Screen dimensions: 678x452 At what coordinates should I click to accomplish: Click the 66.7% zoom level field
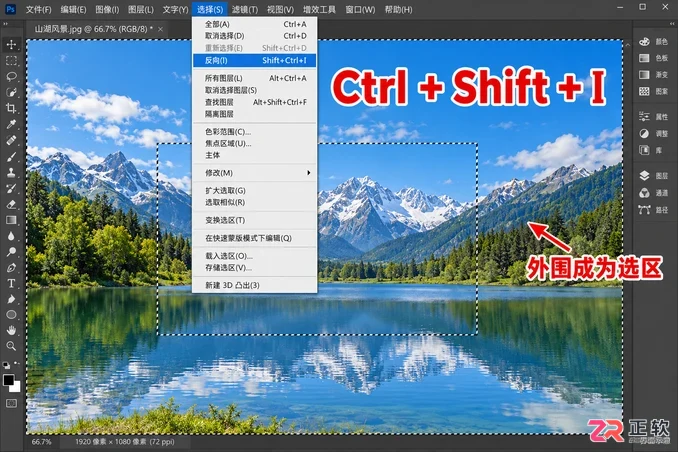pyautogui.click(x=42, y=442)
